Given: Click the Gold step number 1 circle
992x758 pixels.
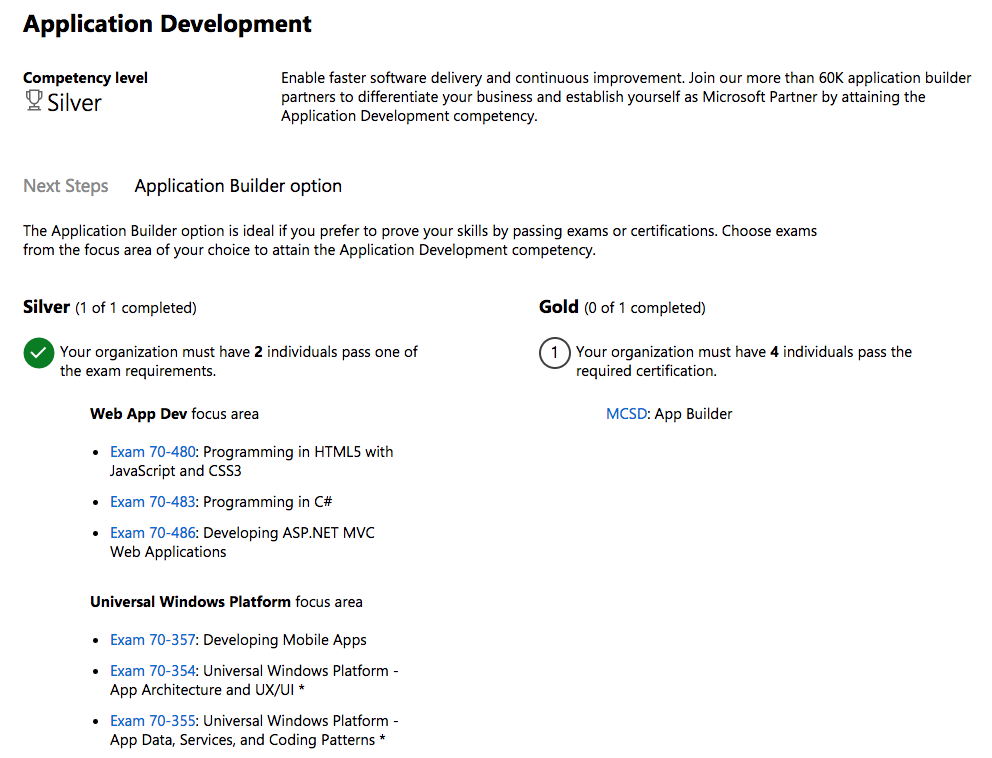Looking at the screenshot, I should [555, 352].
